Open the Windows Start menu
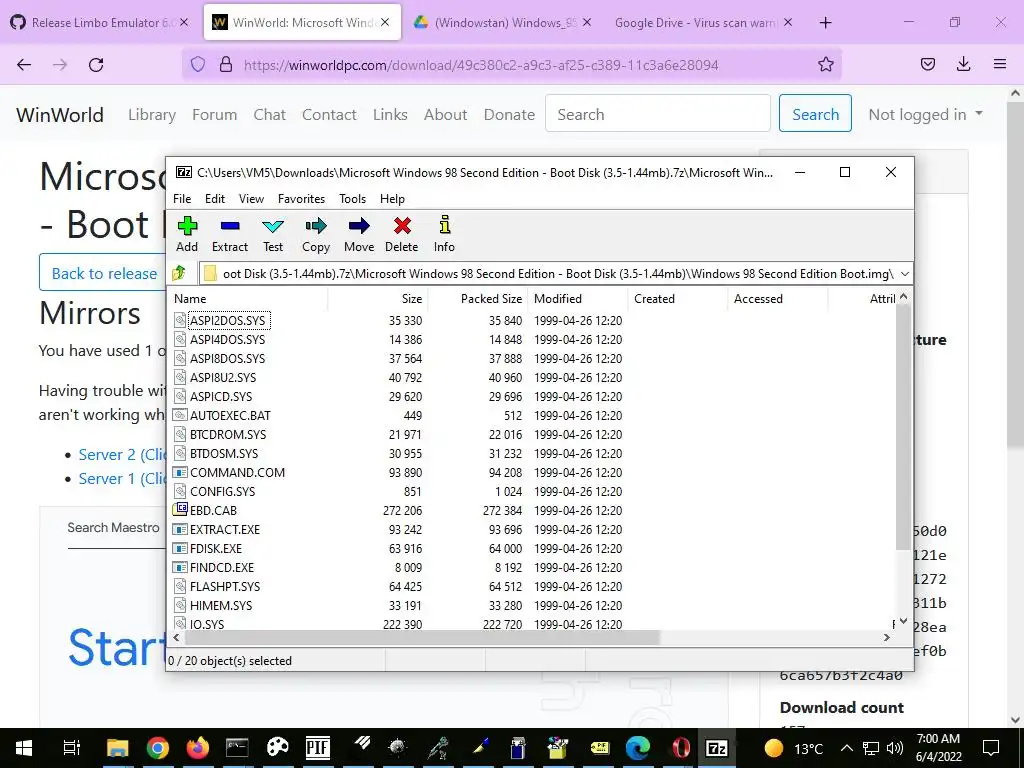Viewport: 1024px width, 768px height. pyautogui.click(x=24, y=748)
